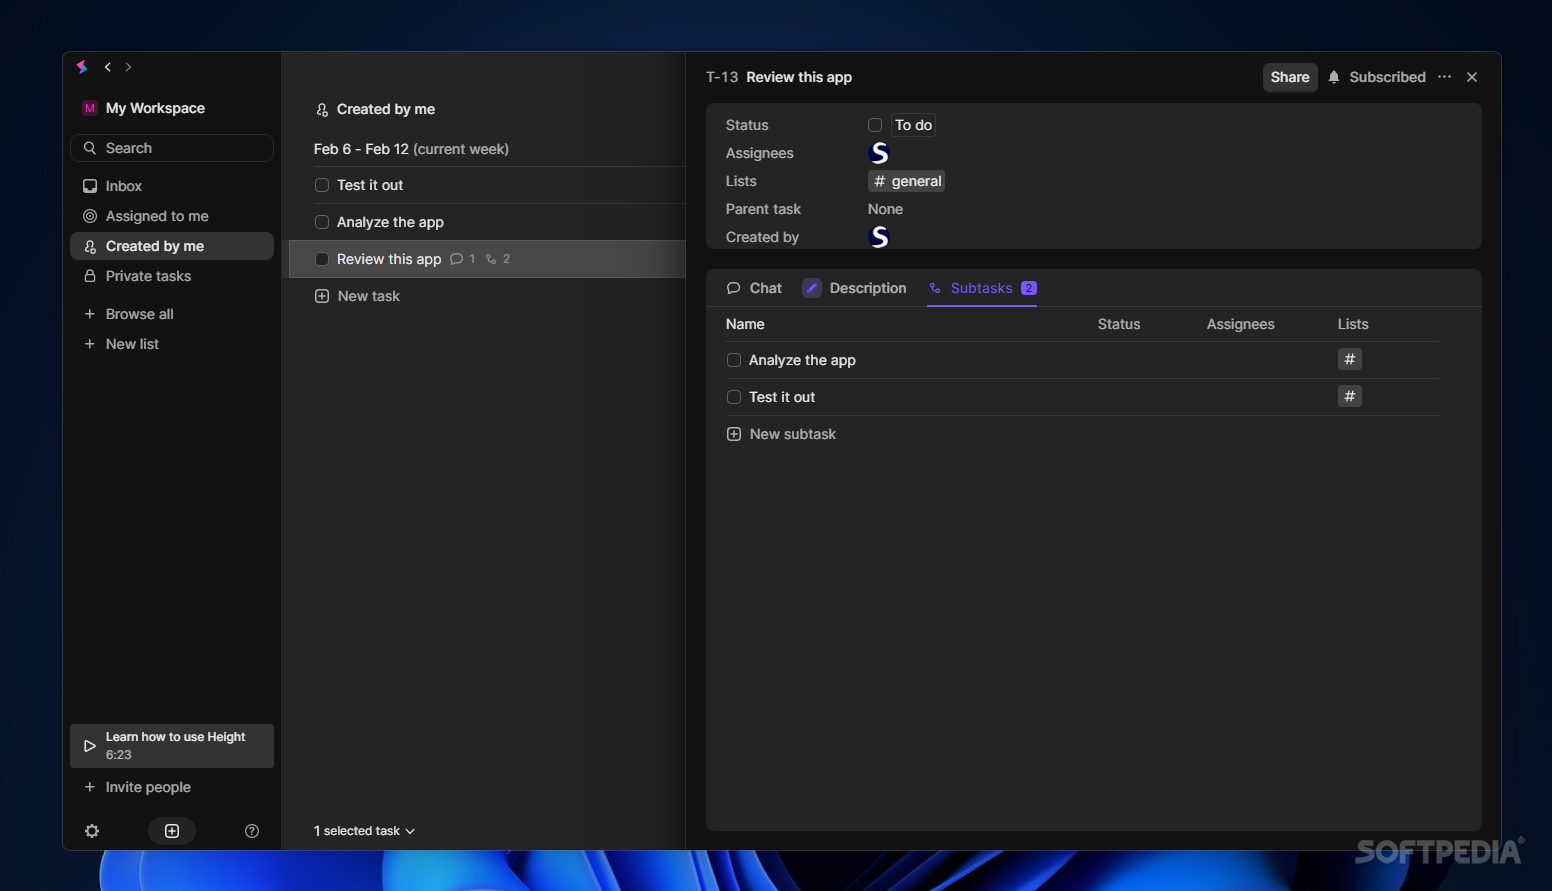This screenshot has height=891, width=1552.
Task: Open Private tasks
Action: pyautogui.click(x=172, y=276)
